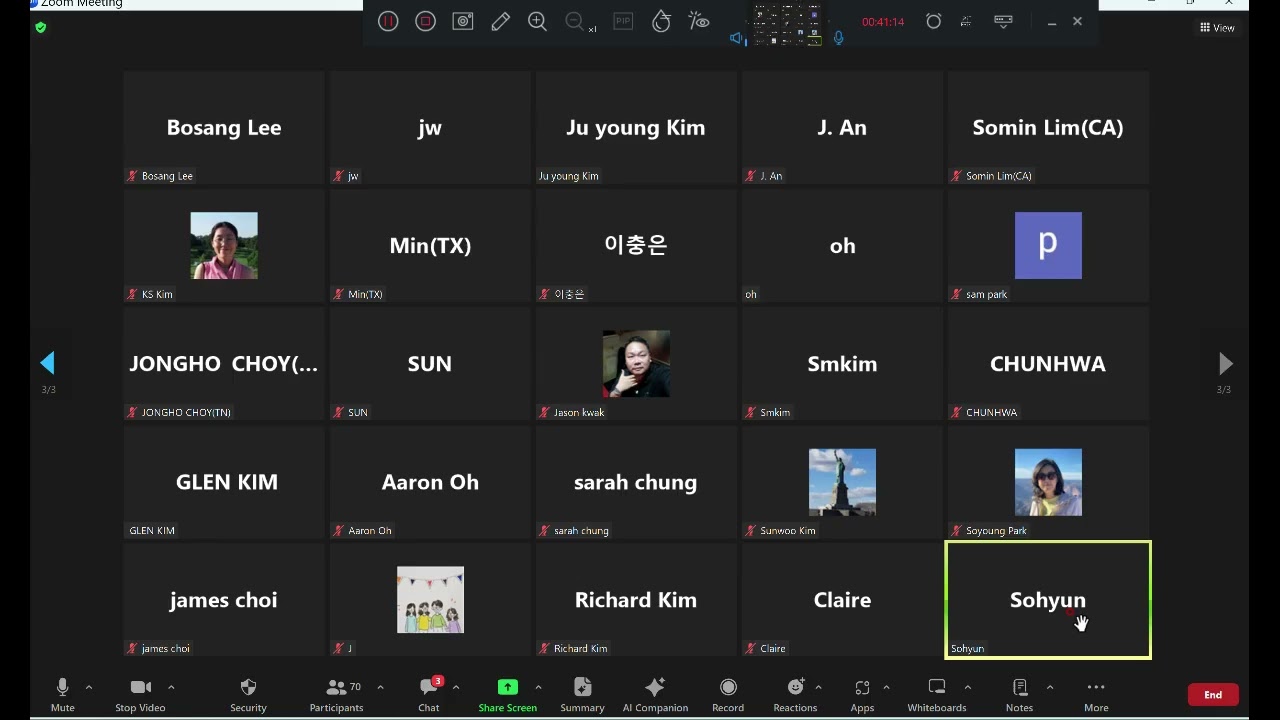Select Sunwoo Kim's Statue of Liberty photo

click(842, 482)
